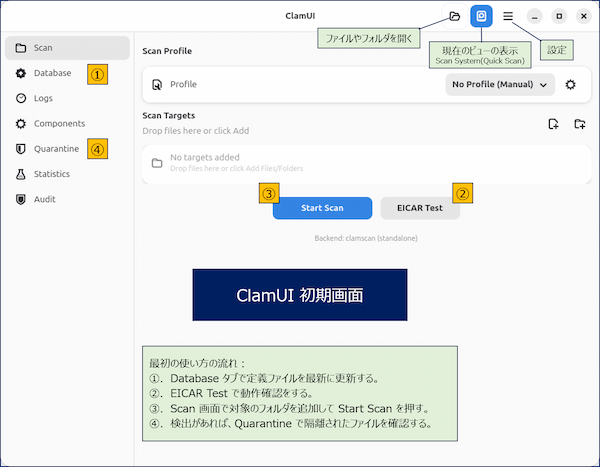Click the ClamUI window title

300,16
